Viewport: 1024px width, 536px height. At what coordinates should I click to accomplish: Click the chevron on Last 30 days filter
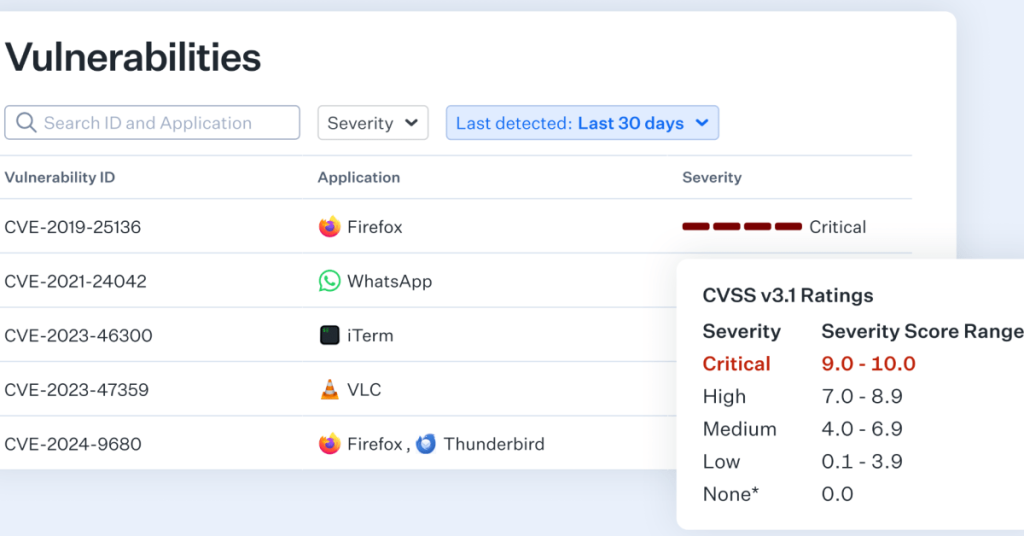point(702,123)
